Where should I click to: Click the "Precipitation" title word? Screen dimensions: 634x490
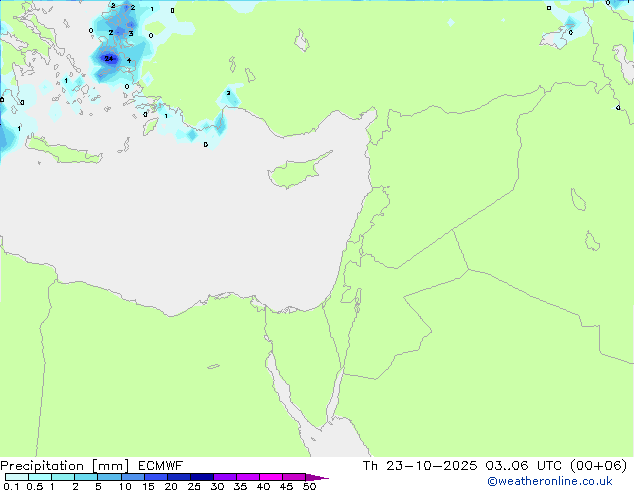point(42,466)
